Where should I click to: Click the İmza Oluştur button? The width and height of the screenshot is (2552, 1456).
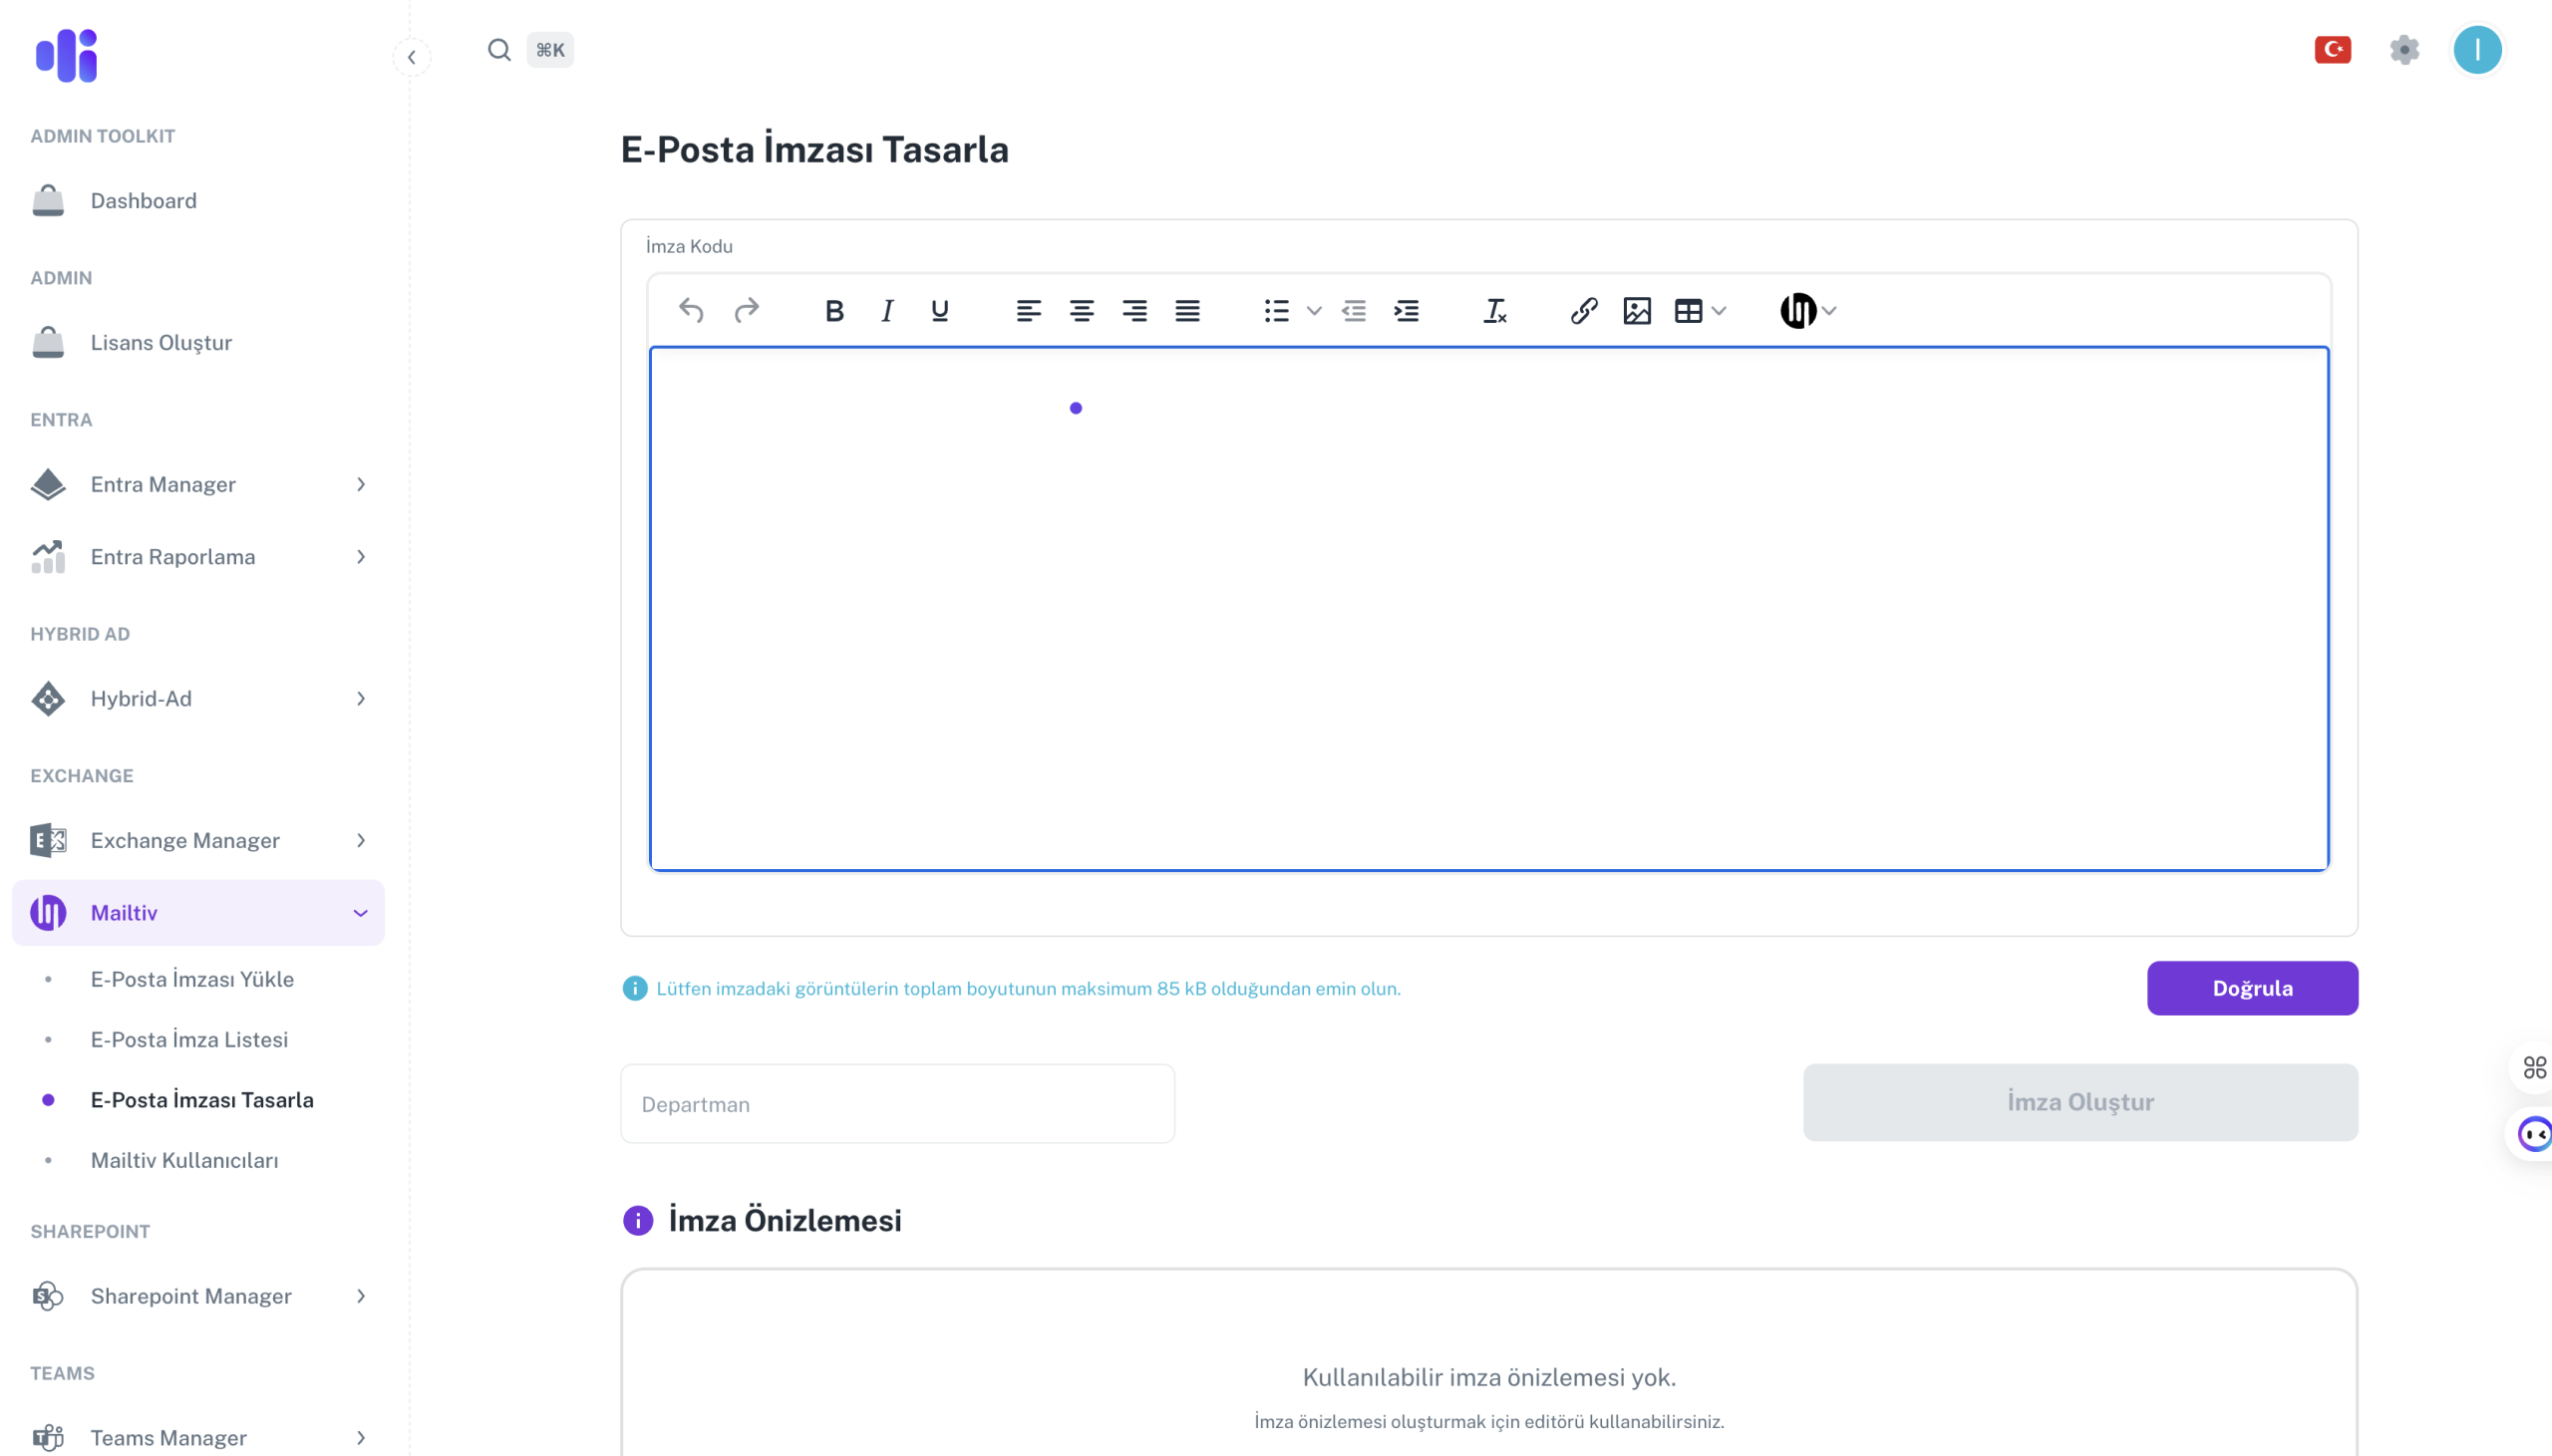pos(2080,1102)
